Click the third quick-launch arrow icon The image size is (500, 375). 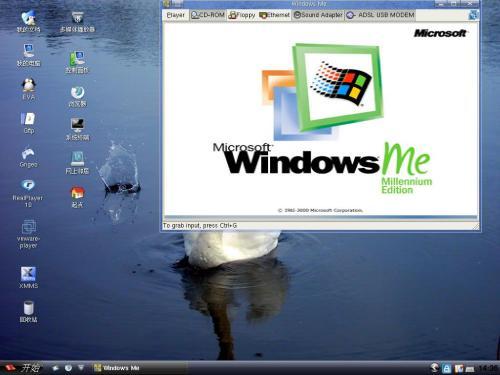[81, 368]
